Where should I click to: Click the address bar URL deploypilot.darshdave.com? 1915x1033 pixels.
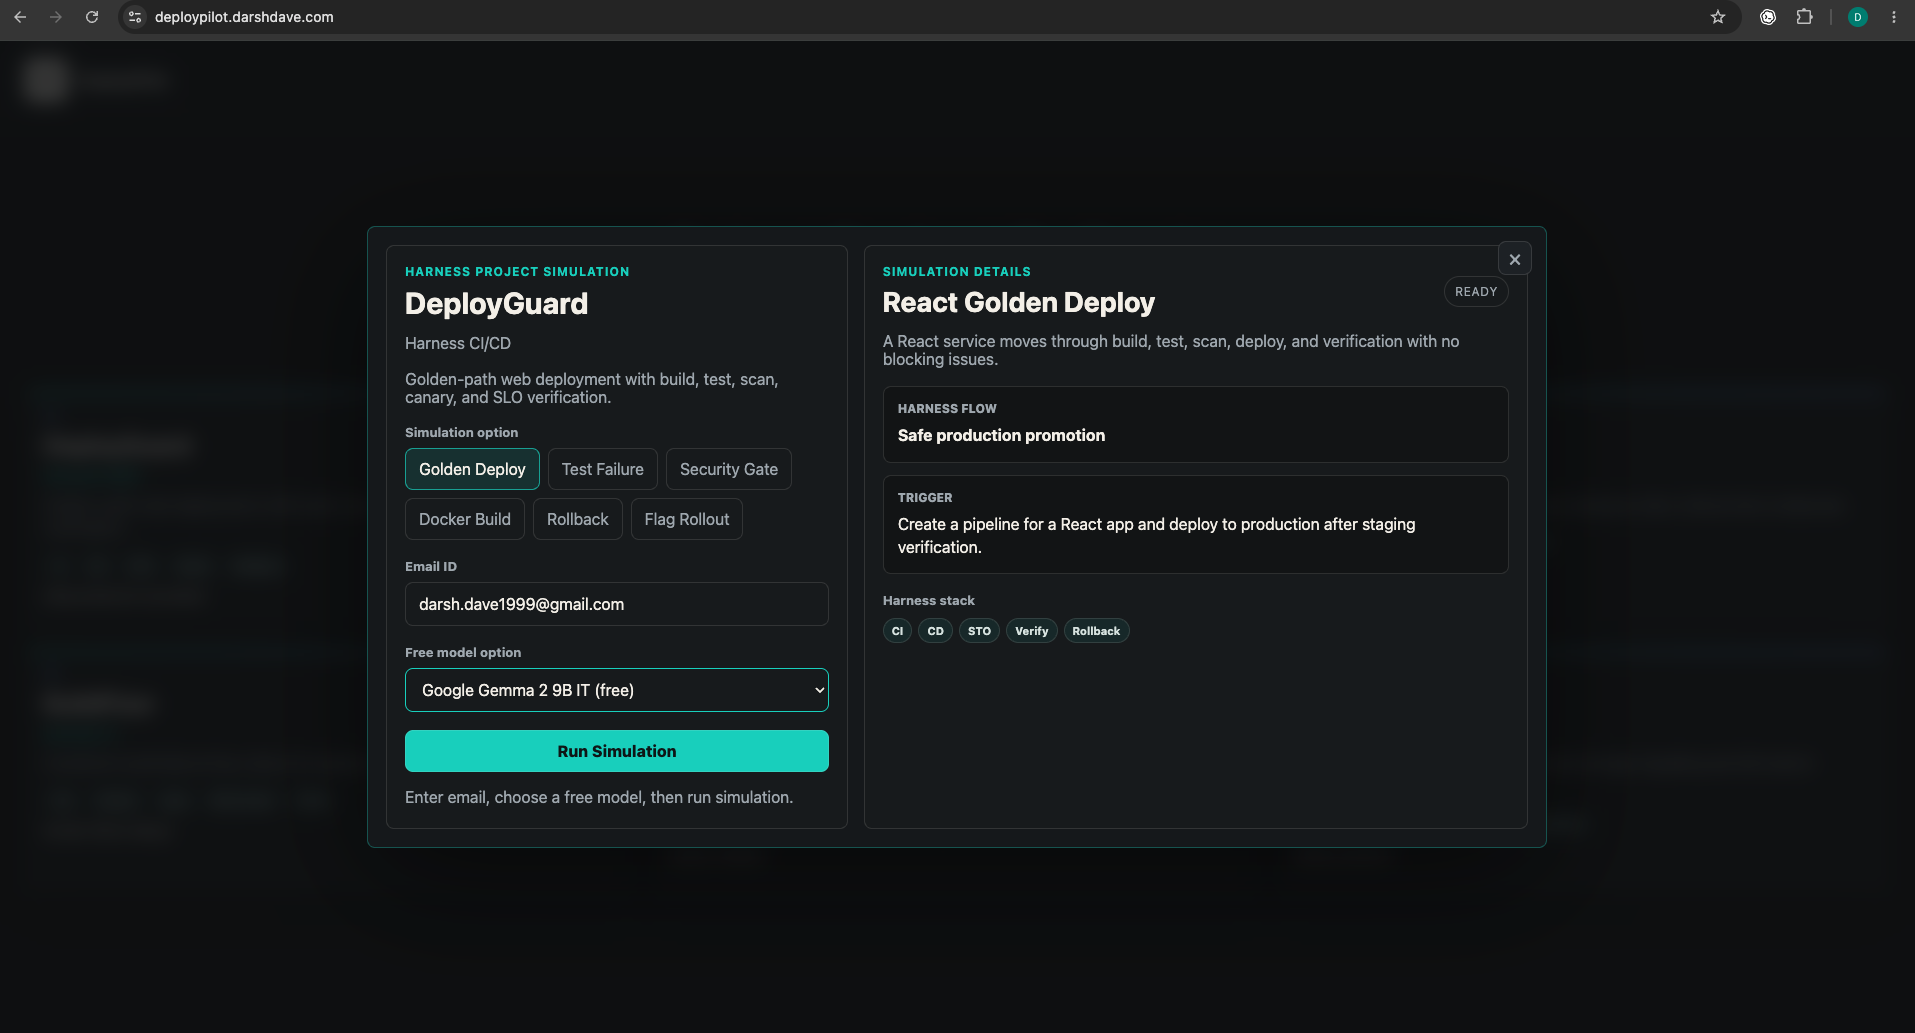click(x=244, y=17)
